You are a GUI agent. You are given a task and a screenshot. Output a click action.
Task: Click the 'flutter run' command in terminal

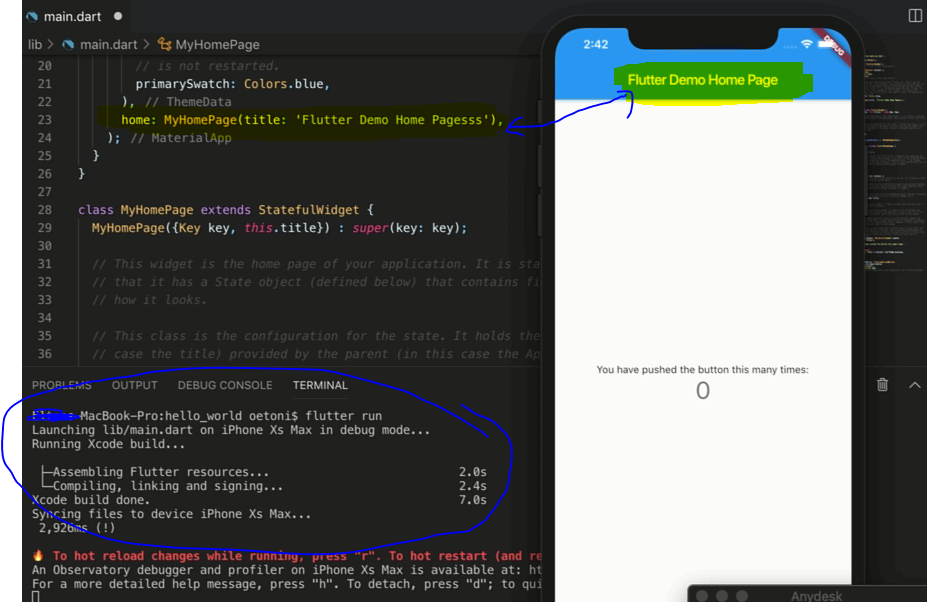[x=343, y=416]
